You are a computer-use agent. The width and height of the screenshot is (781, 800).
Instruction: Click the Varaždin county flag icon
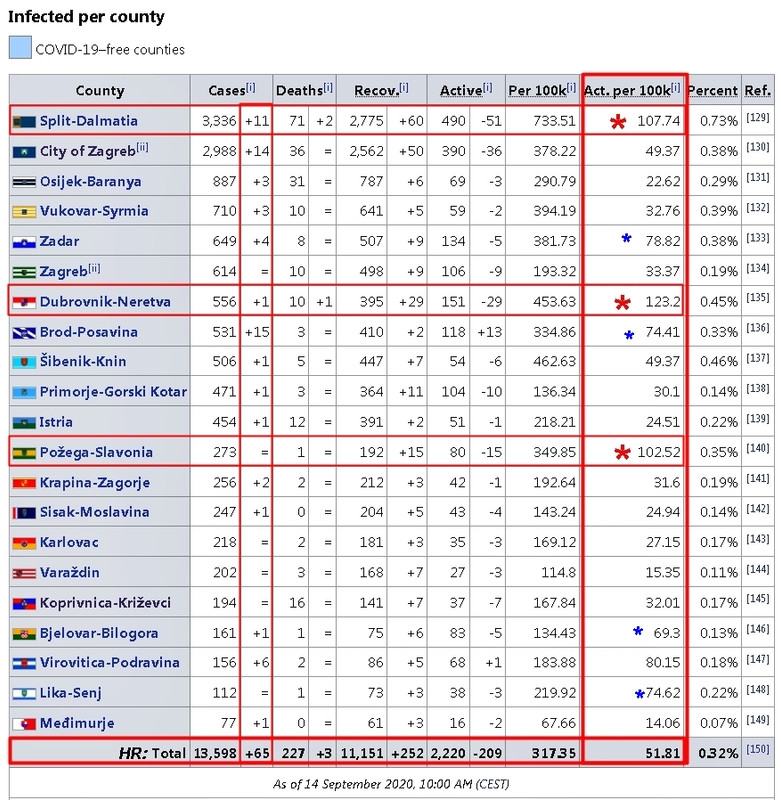(x=24, y=573)
